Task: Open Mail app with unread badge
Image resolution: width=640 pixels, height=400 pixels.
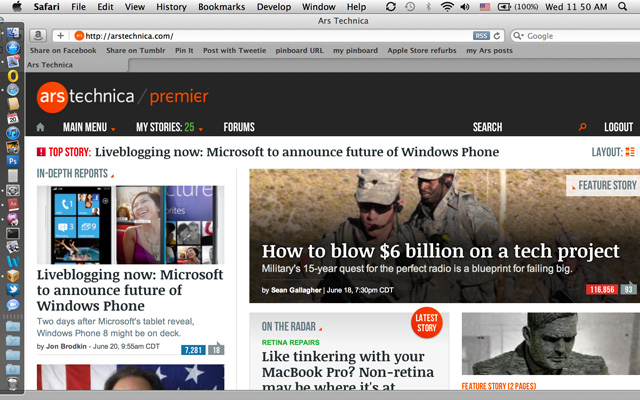Action: [13, 61]
